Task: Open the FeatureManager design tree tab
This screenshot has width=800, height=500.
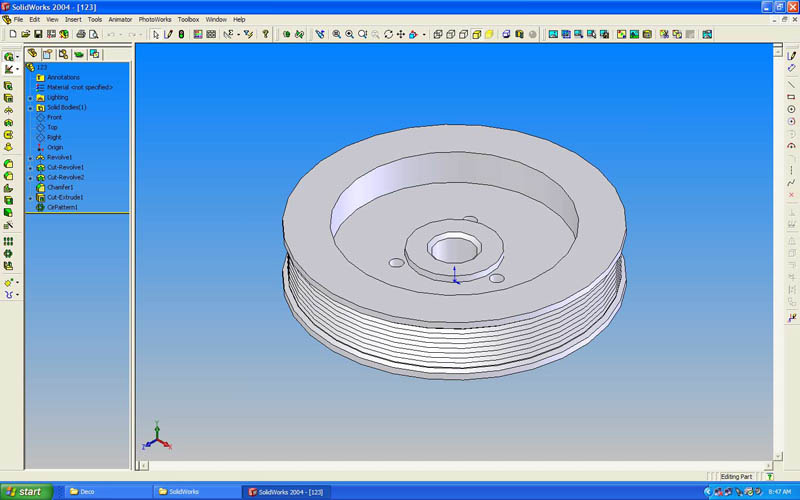Action: pos(33,54)
